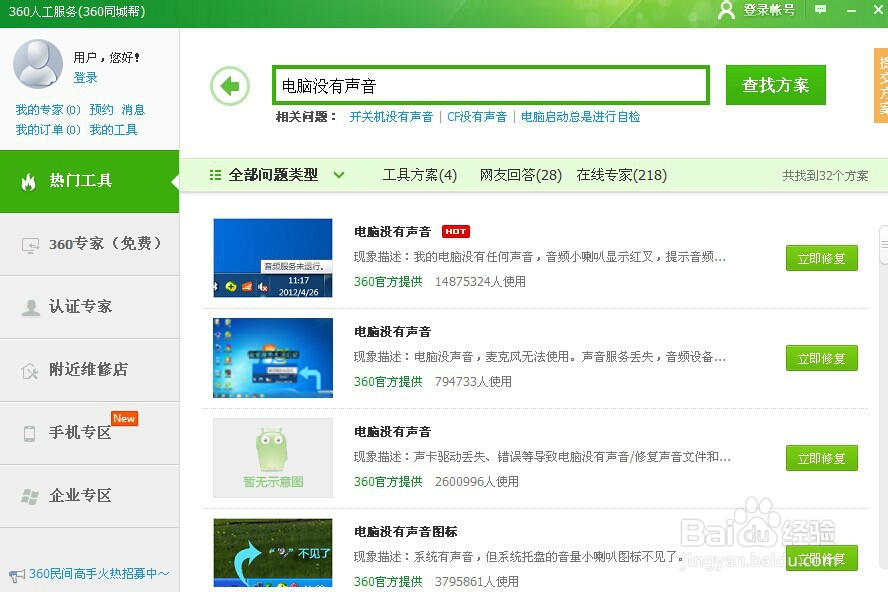Open 我的专家 (0) link
This screenshot has width=888, height=592.
(48, 109)
